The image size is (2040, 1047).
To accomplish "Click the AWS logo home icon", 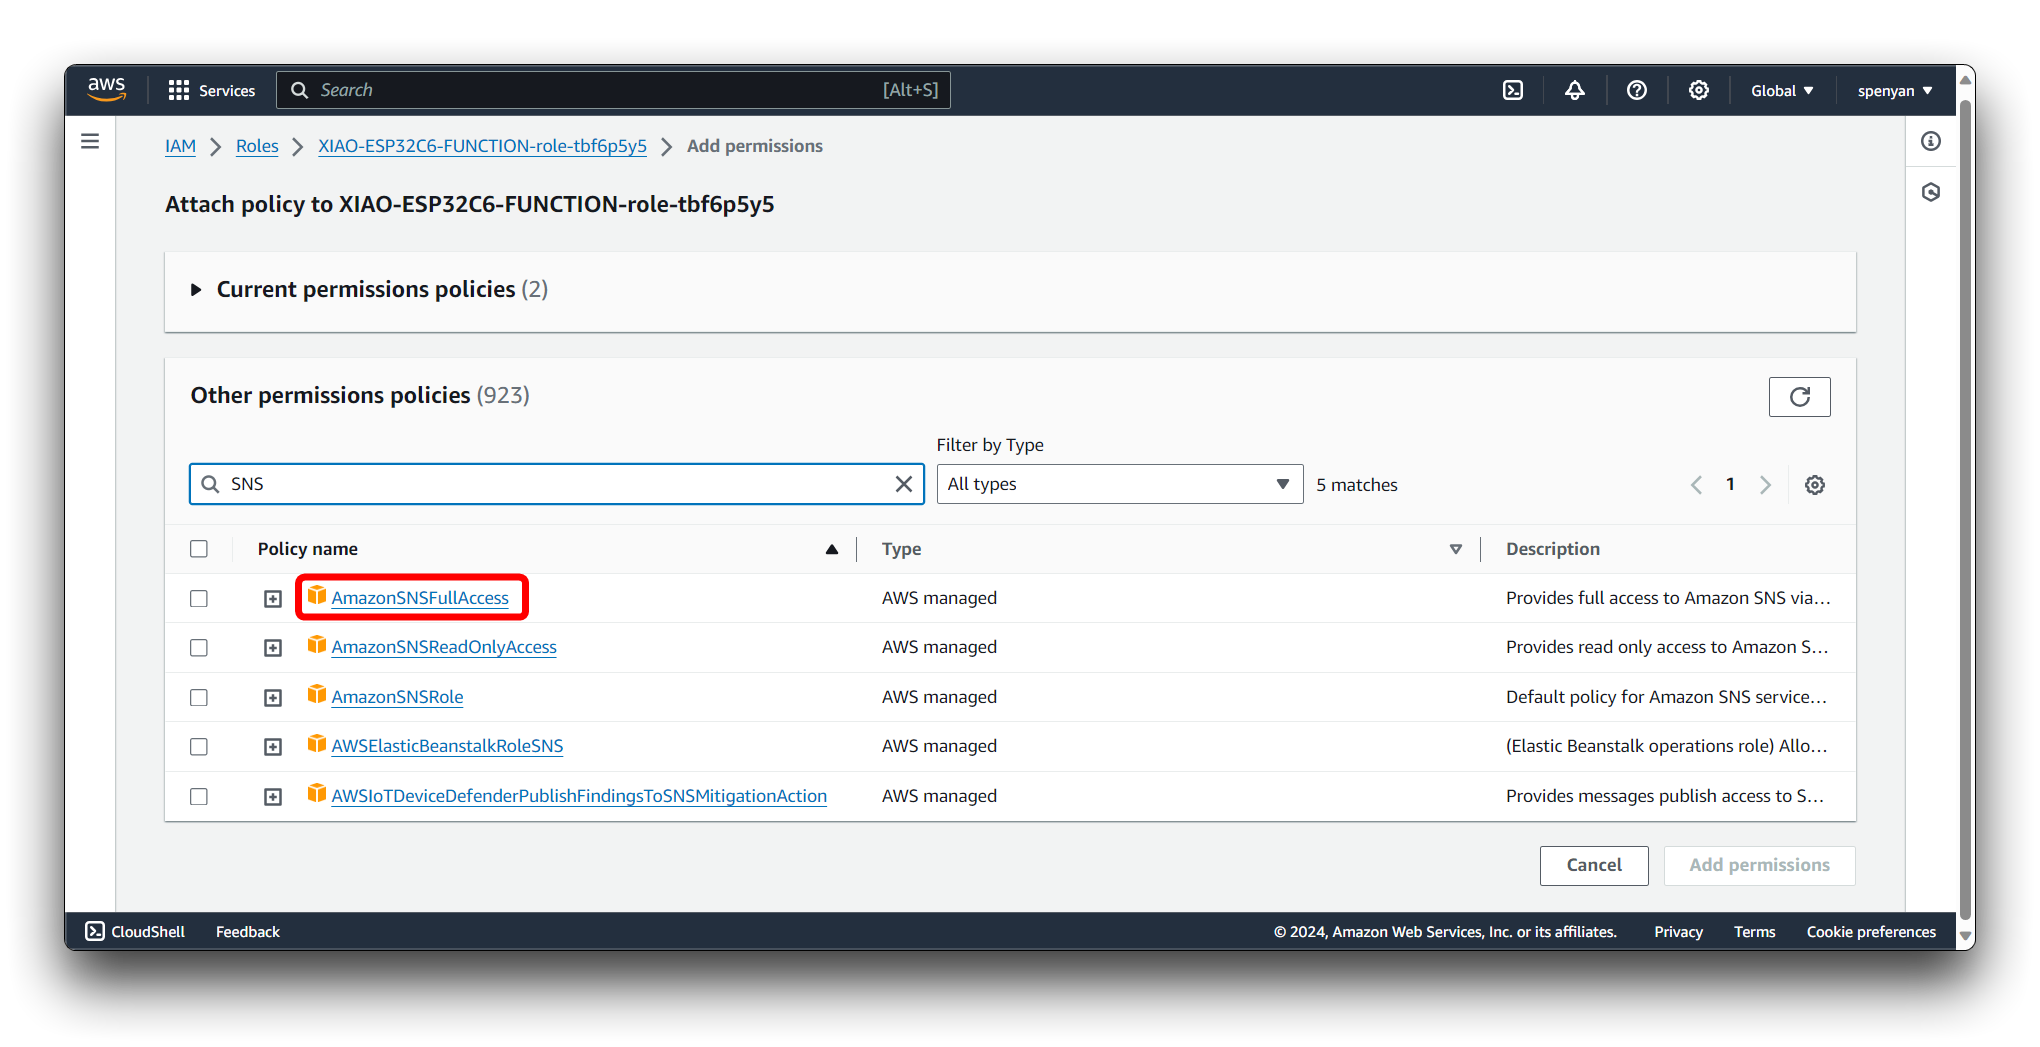I will [106, 89].
